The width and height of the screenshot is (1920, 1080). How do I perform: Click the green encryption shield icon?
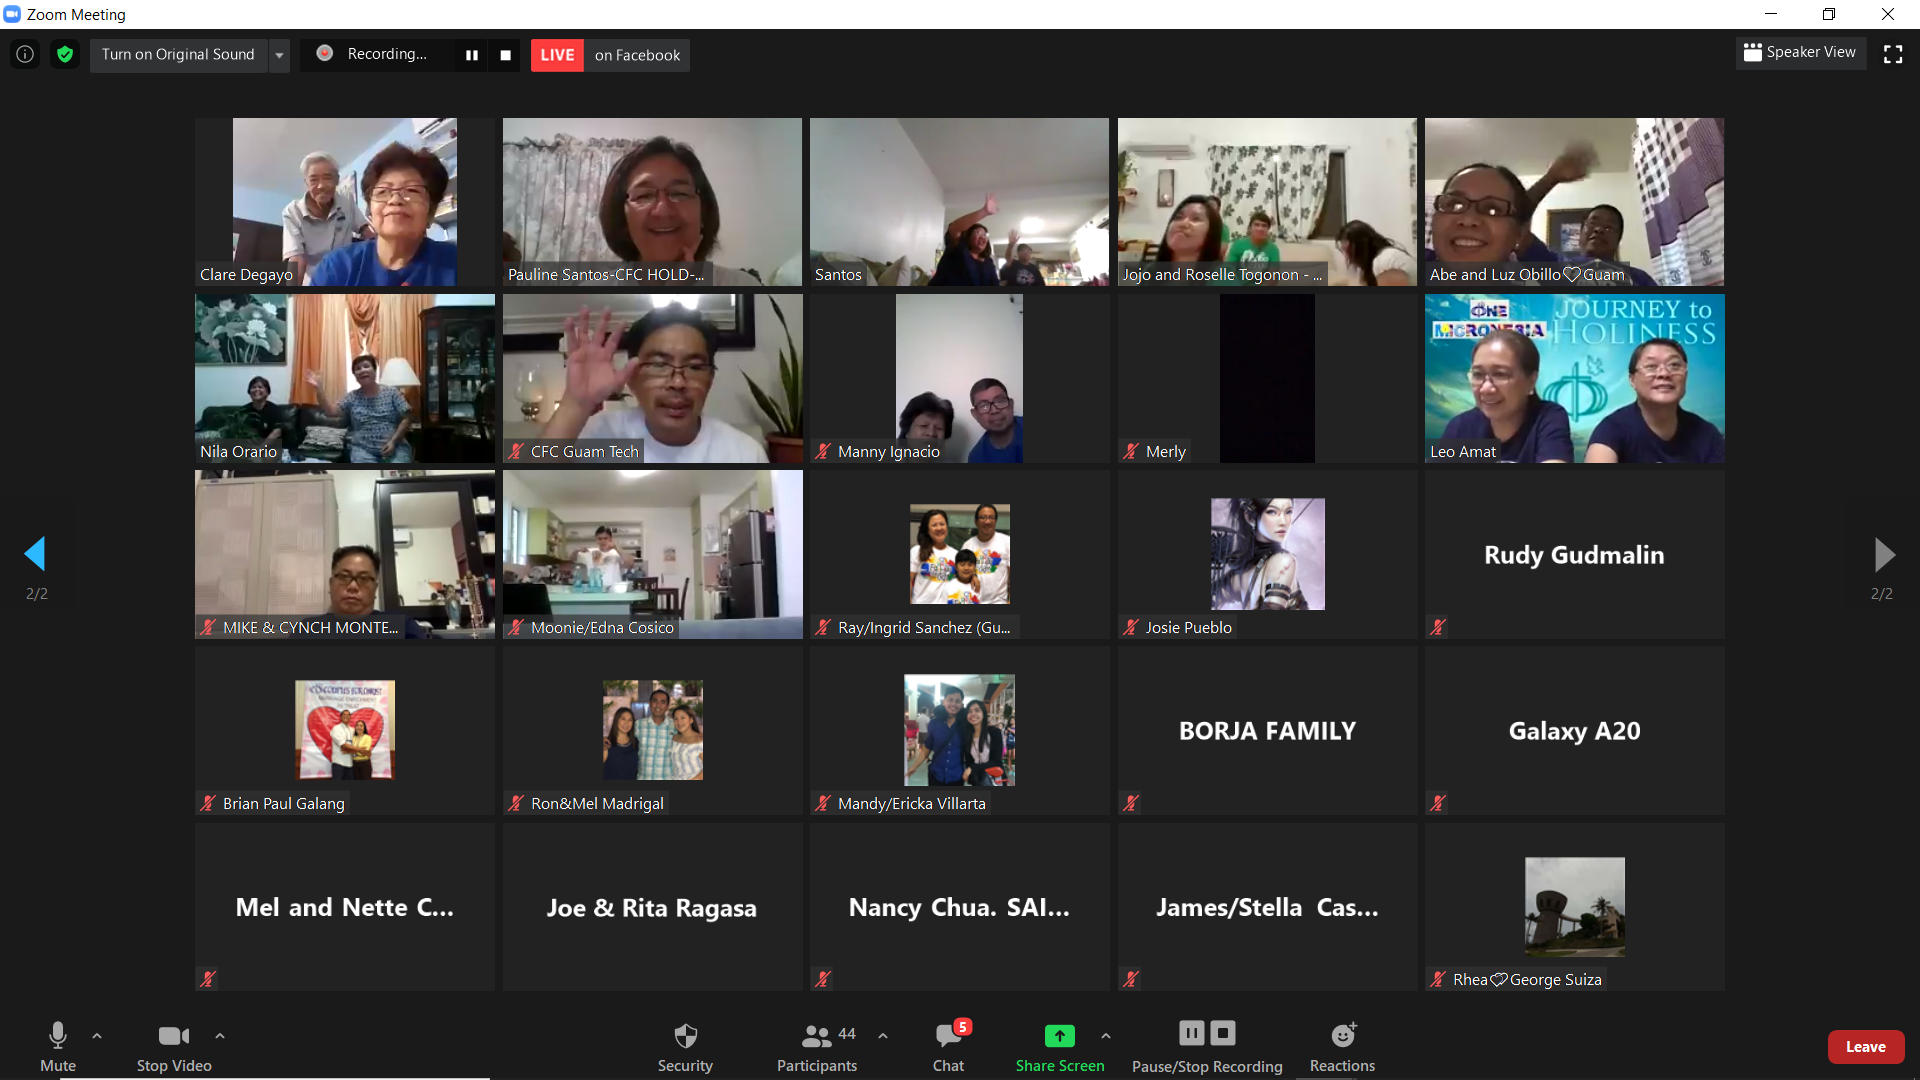[x=65, y=54]
